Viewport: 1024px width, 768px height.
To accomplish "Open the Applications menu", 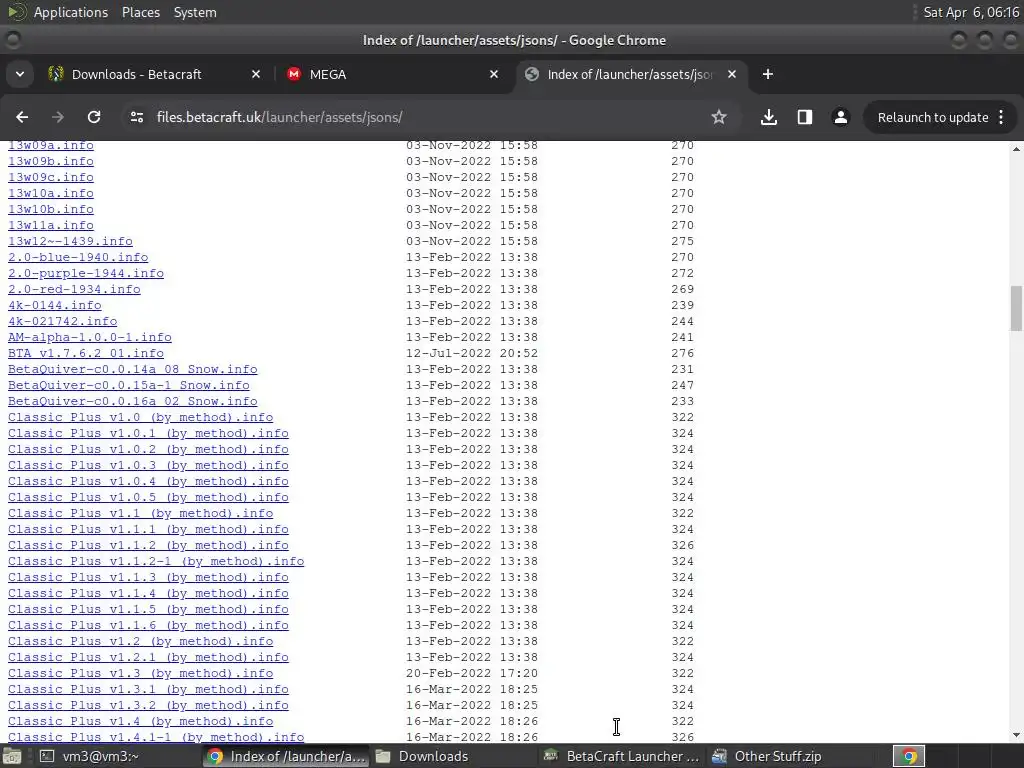I will 71,12.
